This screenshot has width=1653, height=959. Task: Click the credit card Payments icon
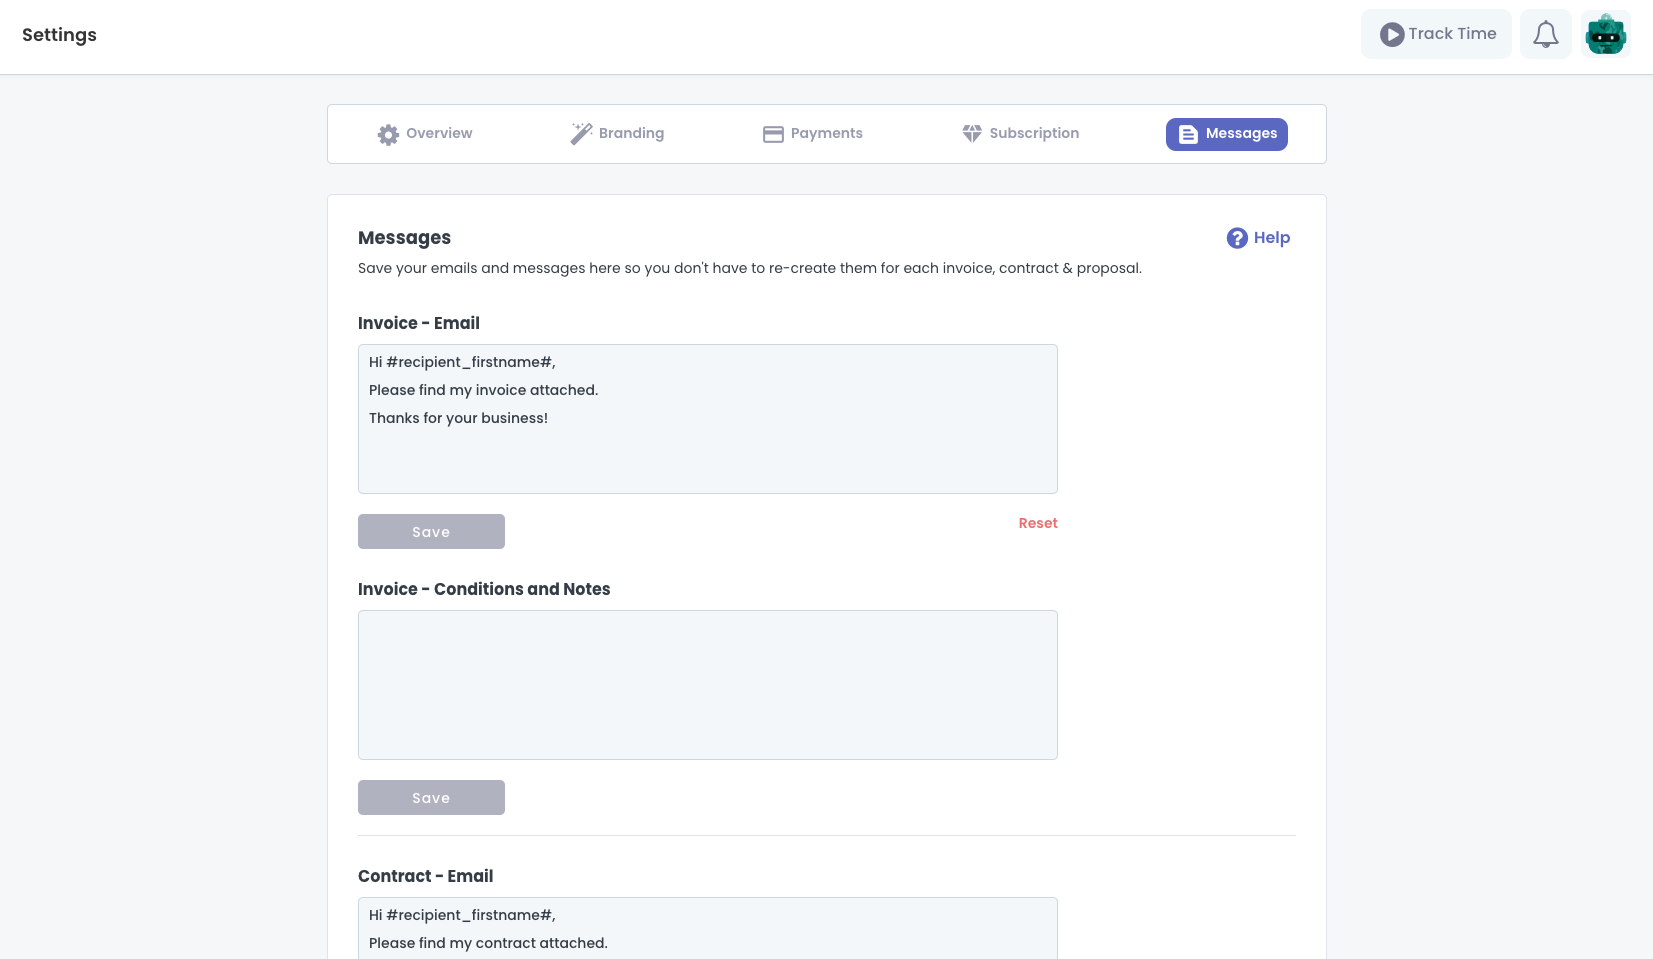[x=773, y=134]
